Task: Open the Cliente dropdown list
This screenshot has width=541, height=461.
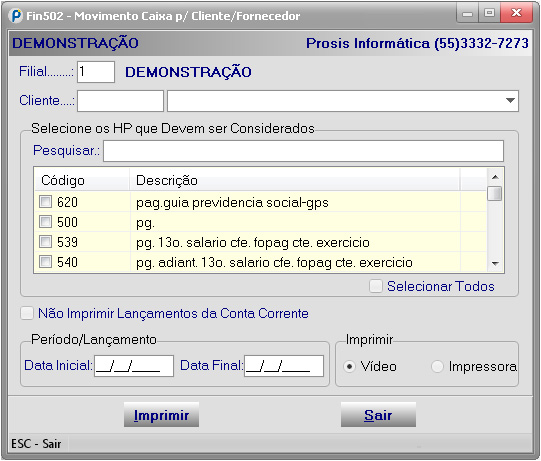Action: [510, 101]
